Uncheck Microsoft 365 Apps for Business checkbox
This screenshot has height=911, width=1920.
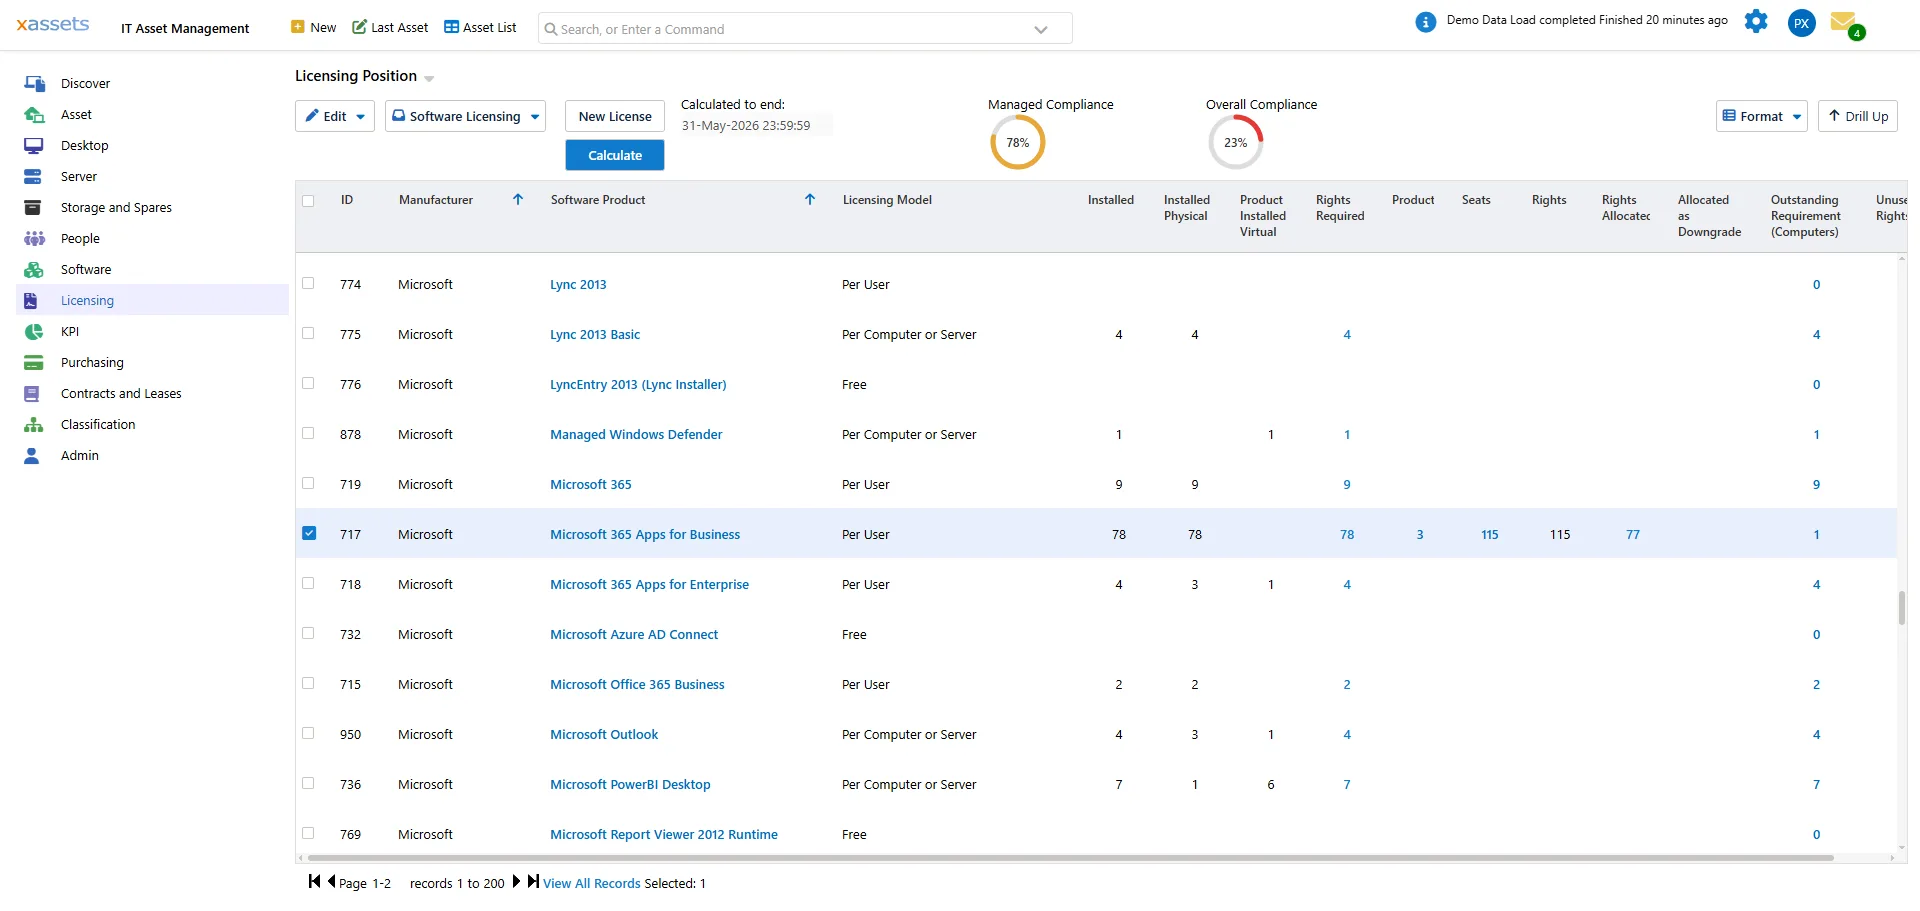point(309,533)
